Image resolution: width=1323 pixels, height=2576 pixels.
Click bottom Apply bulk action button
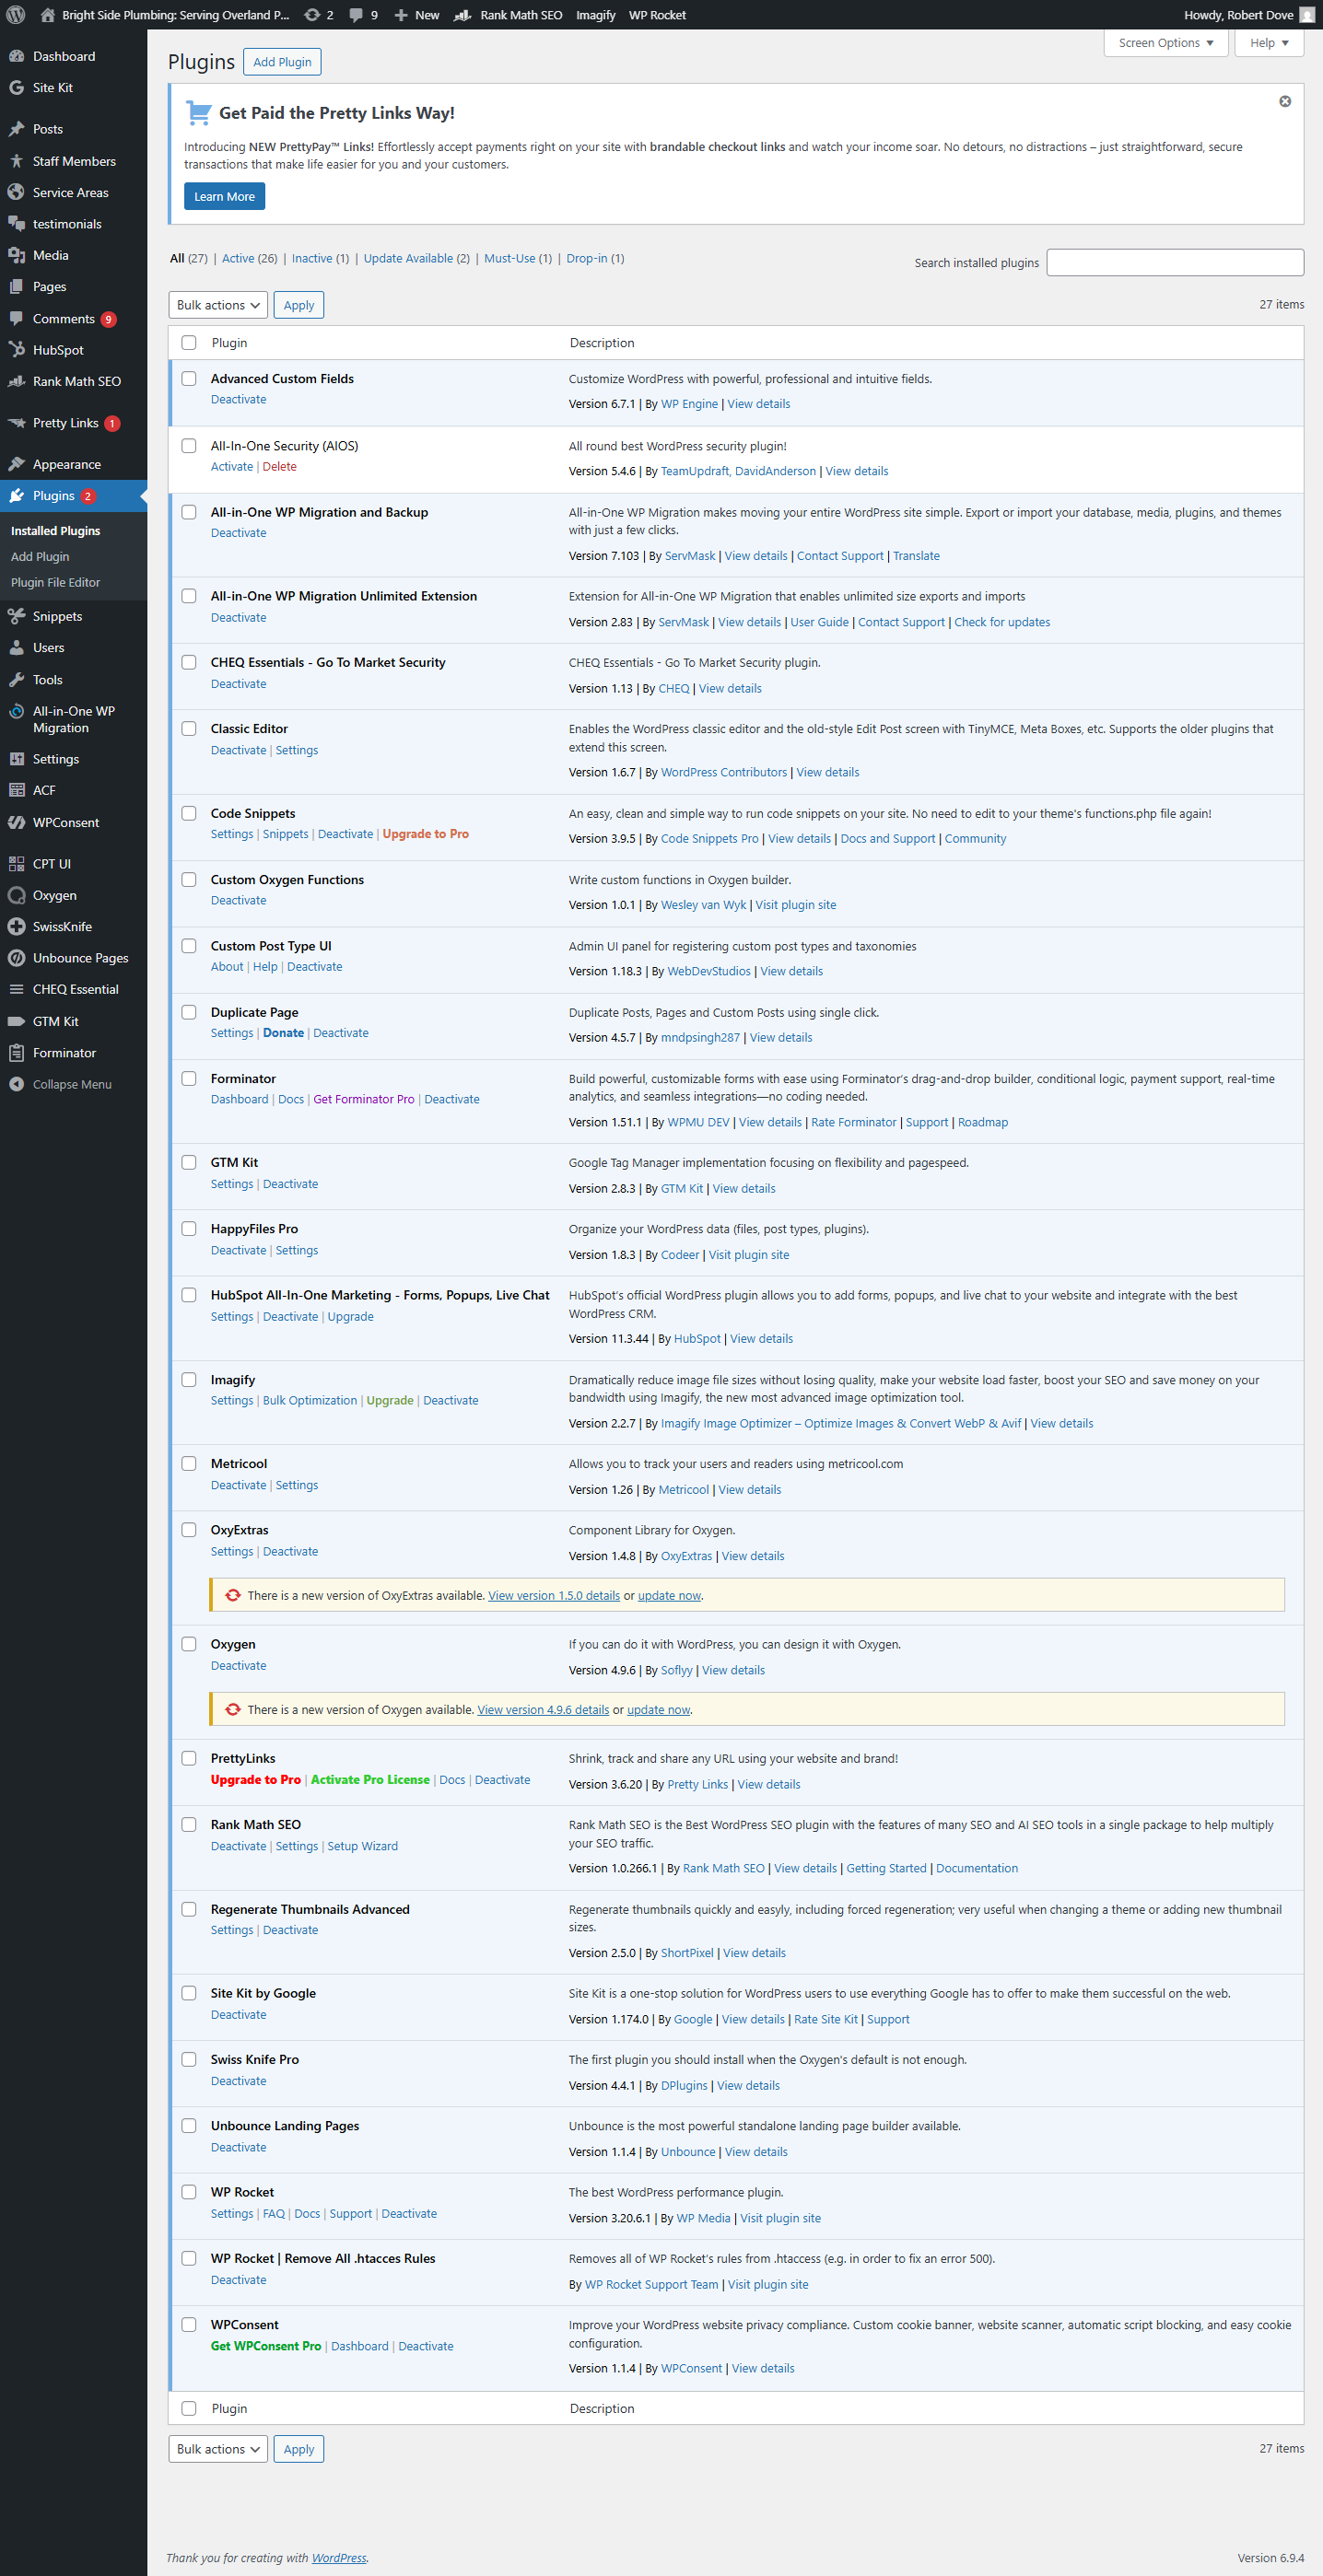coord(299,2449)
